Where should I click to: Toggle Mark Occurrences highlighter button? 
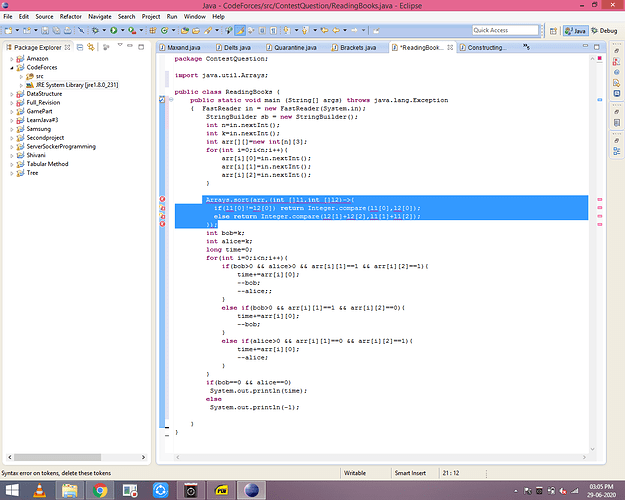[240, 30]
